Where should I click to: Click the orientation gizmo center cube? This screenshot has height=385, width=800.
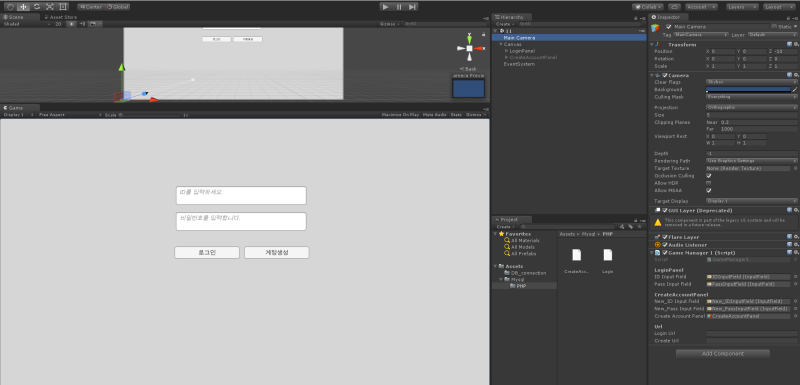469,48
